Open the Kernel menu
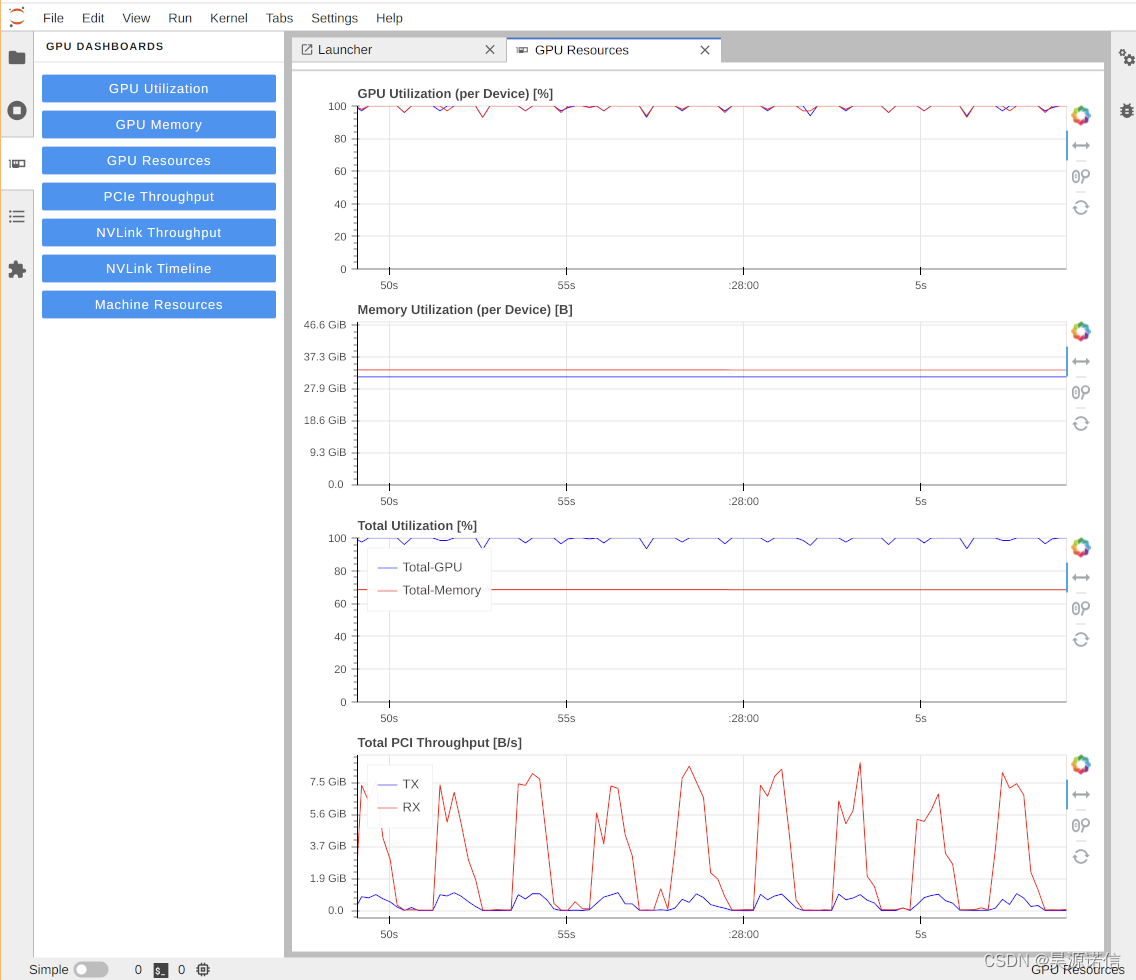Screen dimensions: 1136x980 tap(228, 18)
